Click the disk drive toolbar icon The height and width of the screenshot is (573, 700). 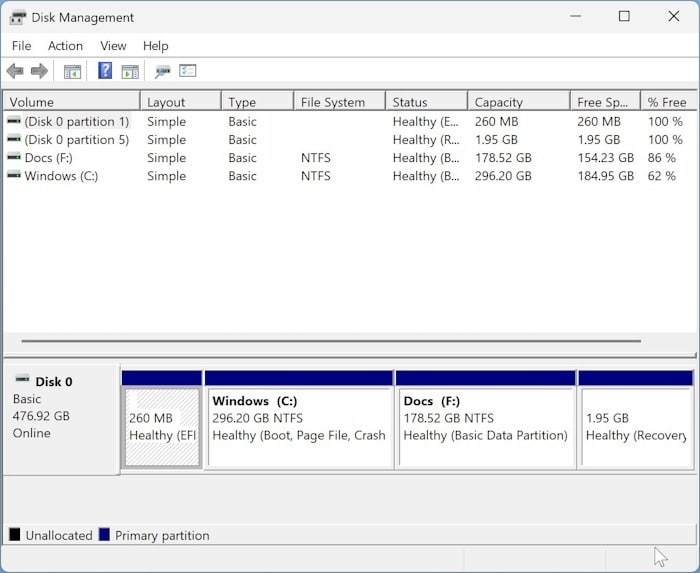click(162, 71)
